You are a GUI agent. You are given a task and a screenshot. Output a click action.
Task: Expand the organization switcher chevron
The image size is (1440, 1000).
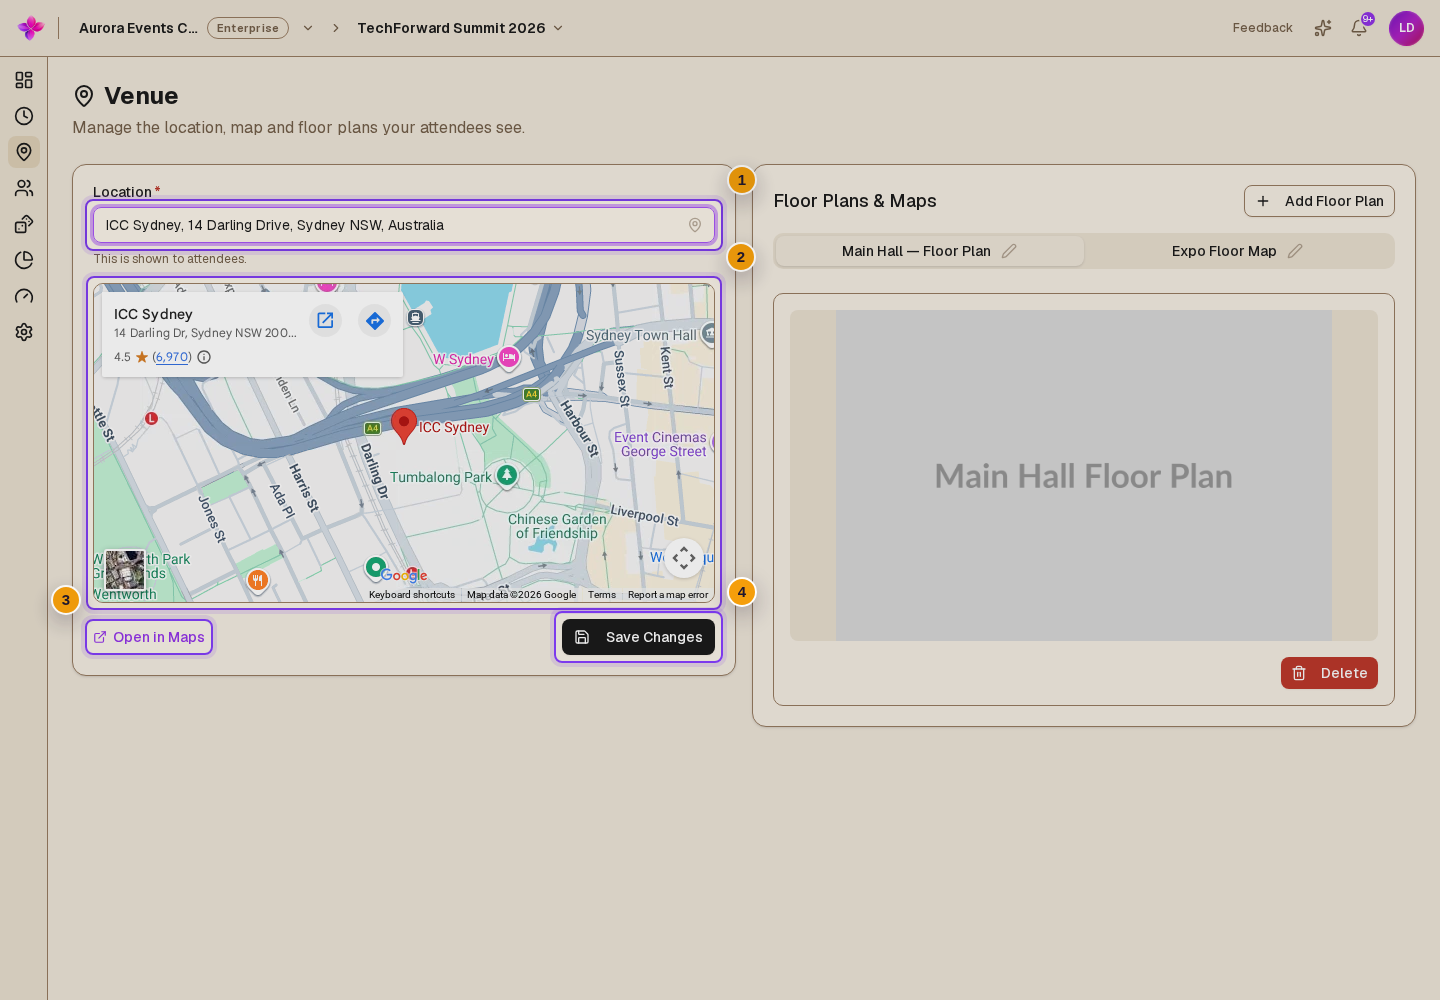[308, 28]
